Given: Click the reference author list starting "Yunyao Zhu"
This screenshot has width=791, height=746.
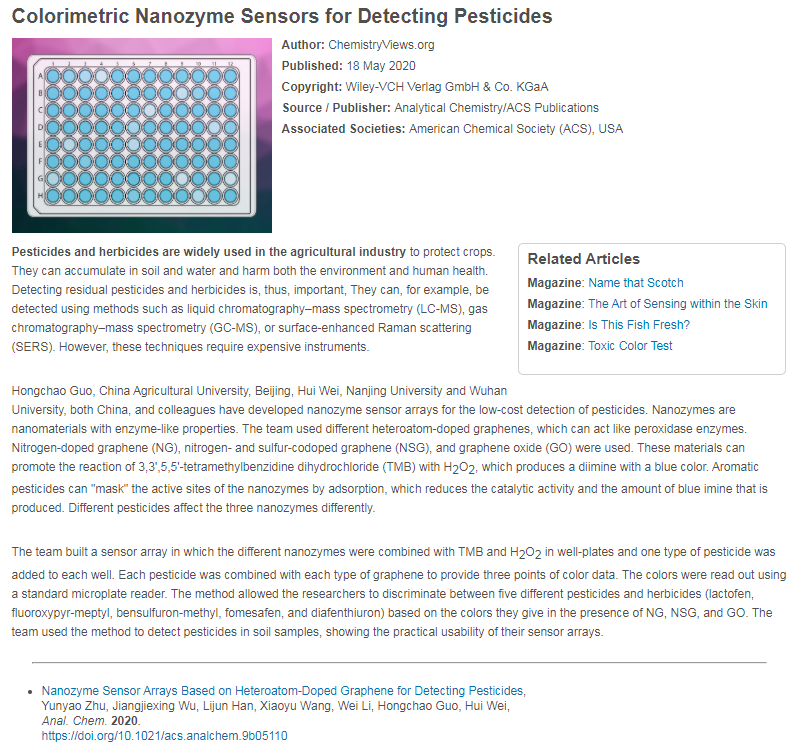Looking at the screenshot, I should click(275, 706).
